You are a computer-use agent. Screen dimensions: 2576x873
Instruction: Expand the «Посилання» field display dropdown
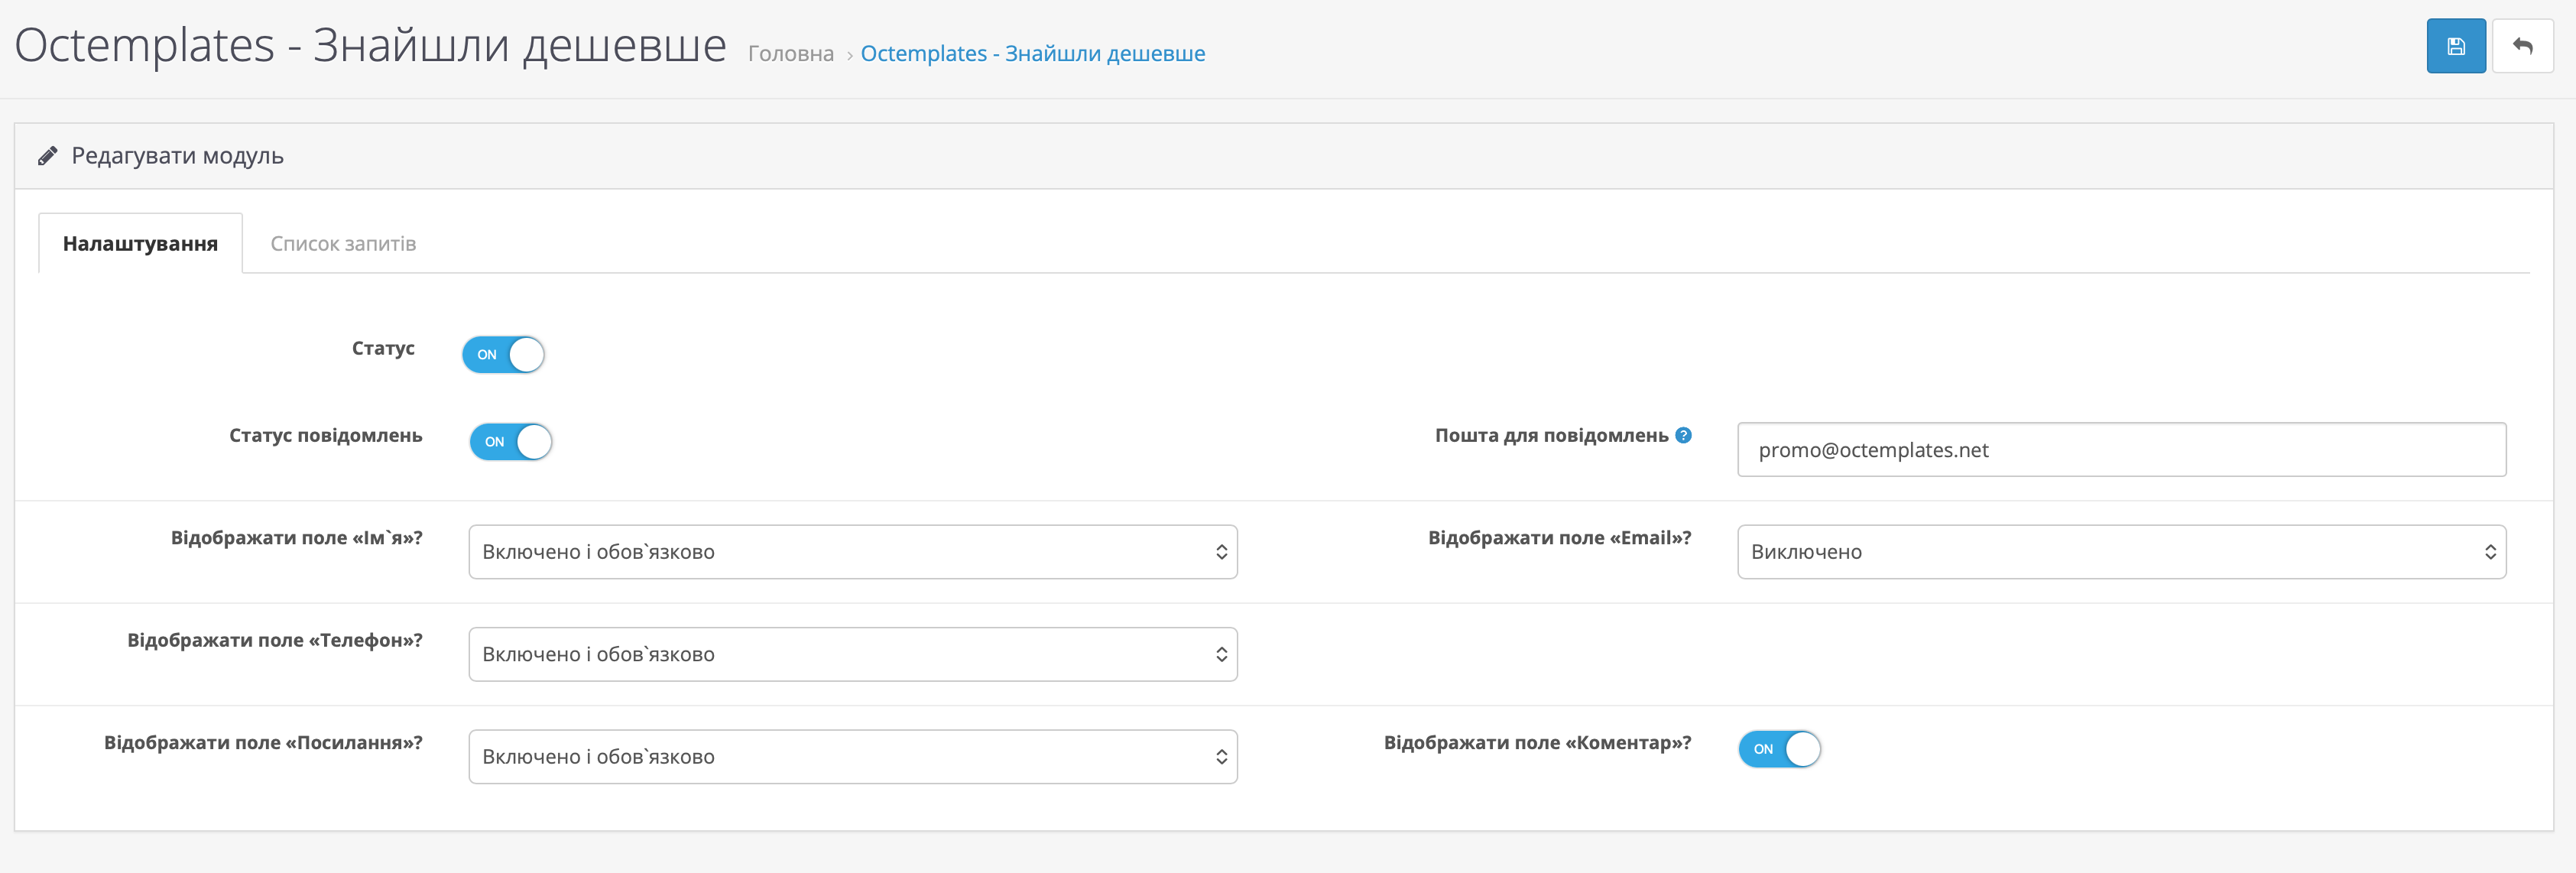[852, 756]
